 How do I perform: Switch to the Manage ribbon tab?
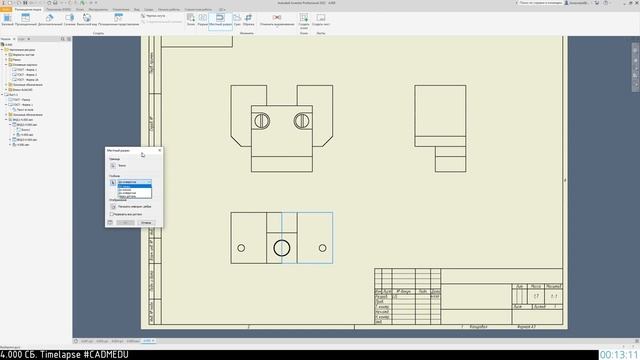pos(121,9)
